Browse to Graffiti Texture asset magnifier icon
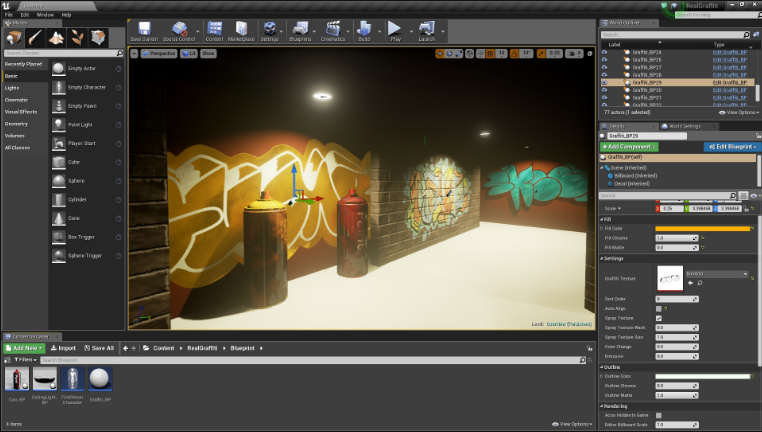The height and width of the screenshot is (432, 762). pos(700,283)
